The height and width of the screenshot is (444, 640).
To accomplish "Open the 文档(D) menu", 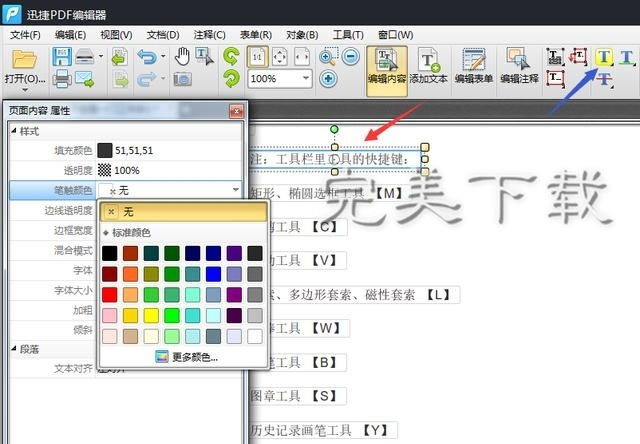I will coord(163,35).
